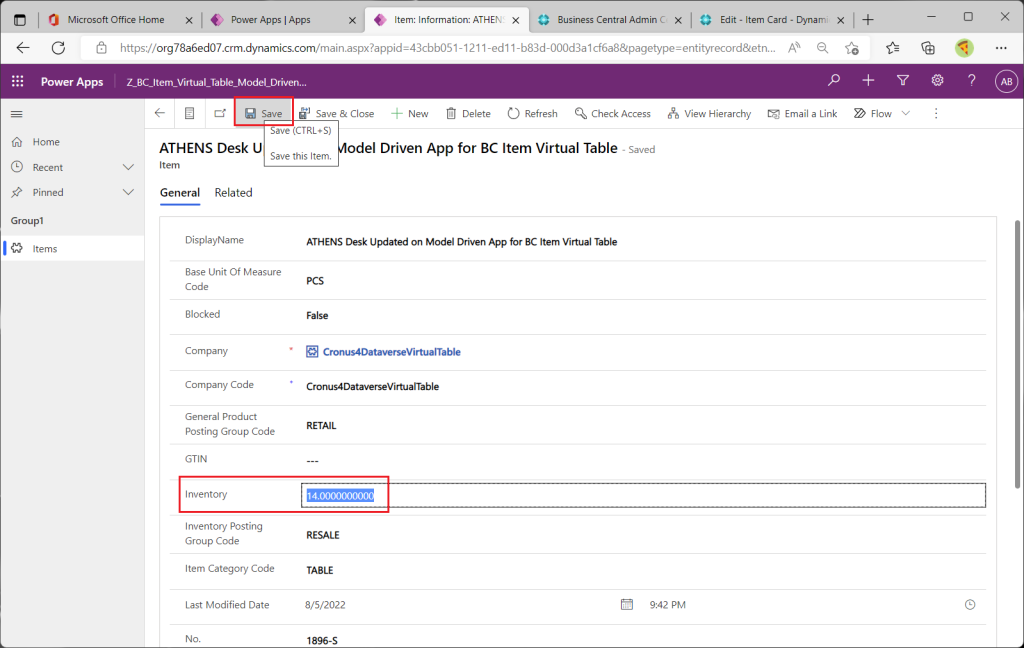The height and width of the screenshot is (648, 1024).
Task: Click Check Access command
Action: pos(613,113)
